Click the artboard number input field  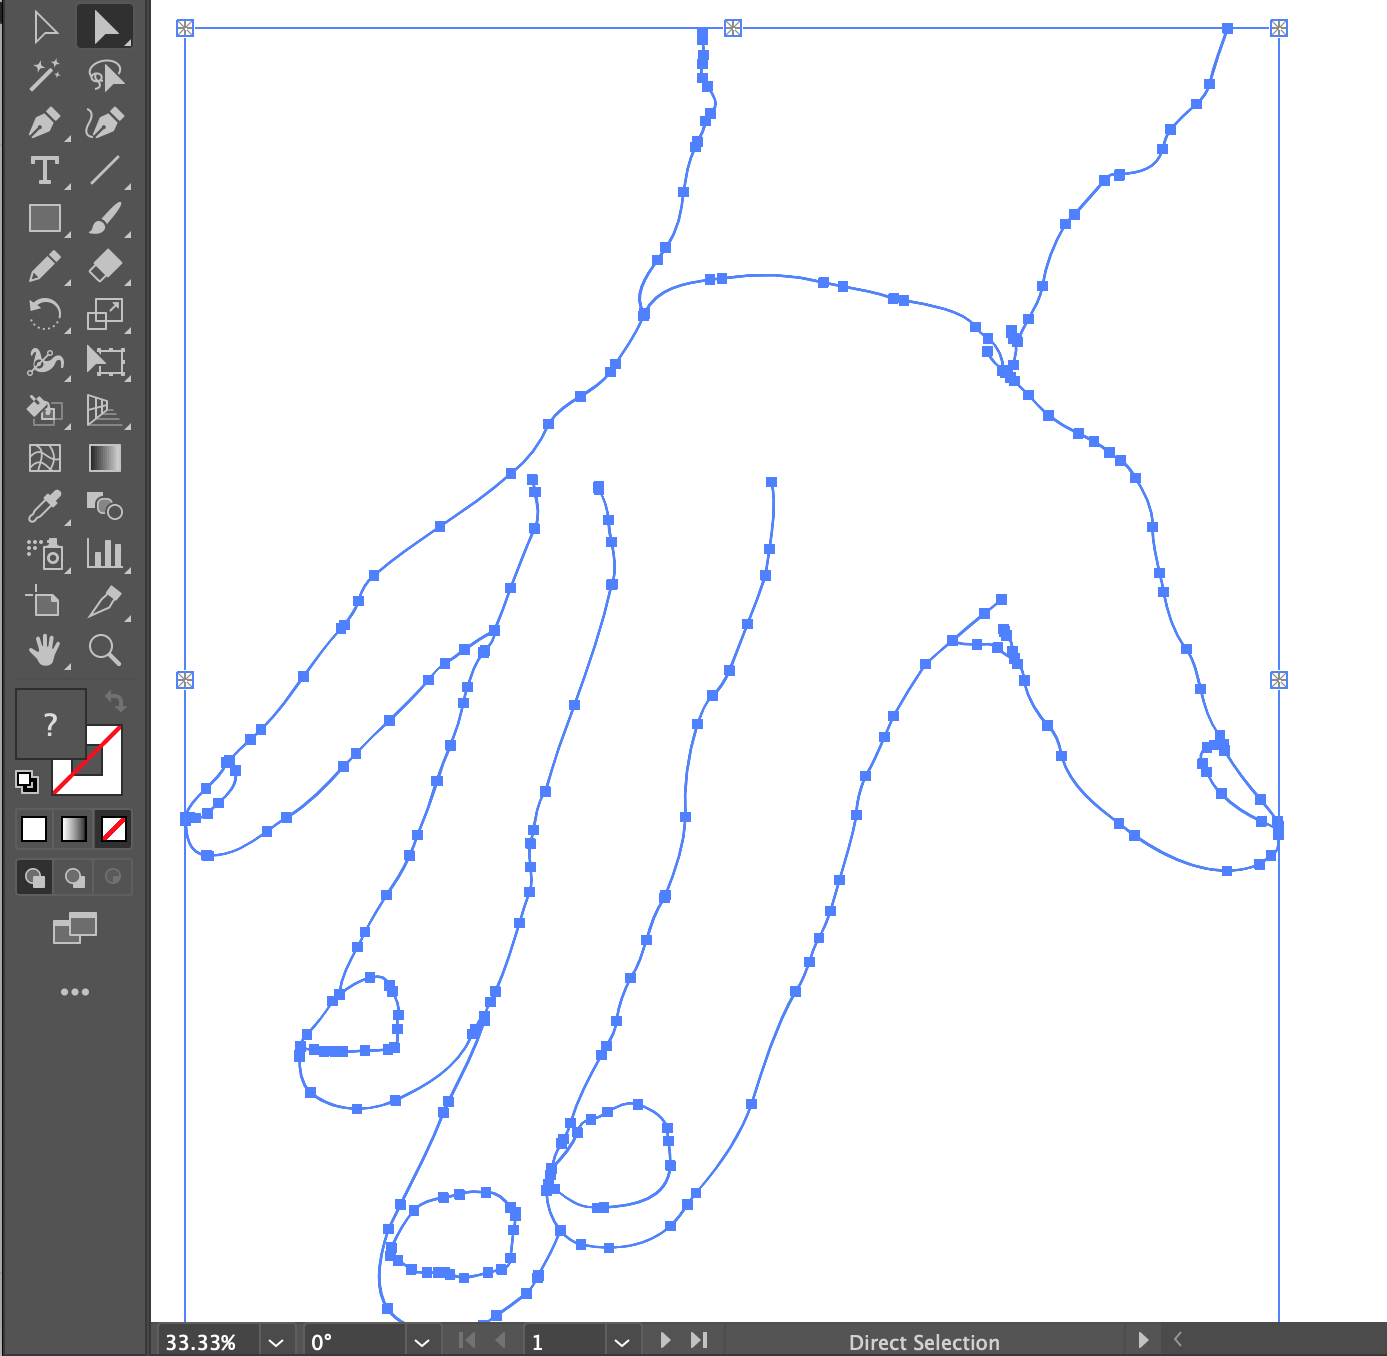coord(564,1341)
